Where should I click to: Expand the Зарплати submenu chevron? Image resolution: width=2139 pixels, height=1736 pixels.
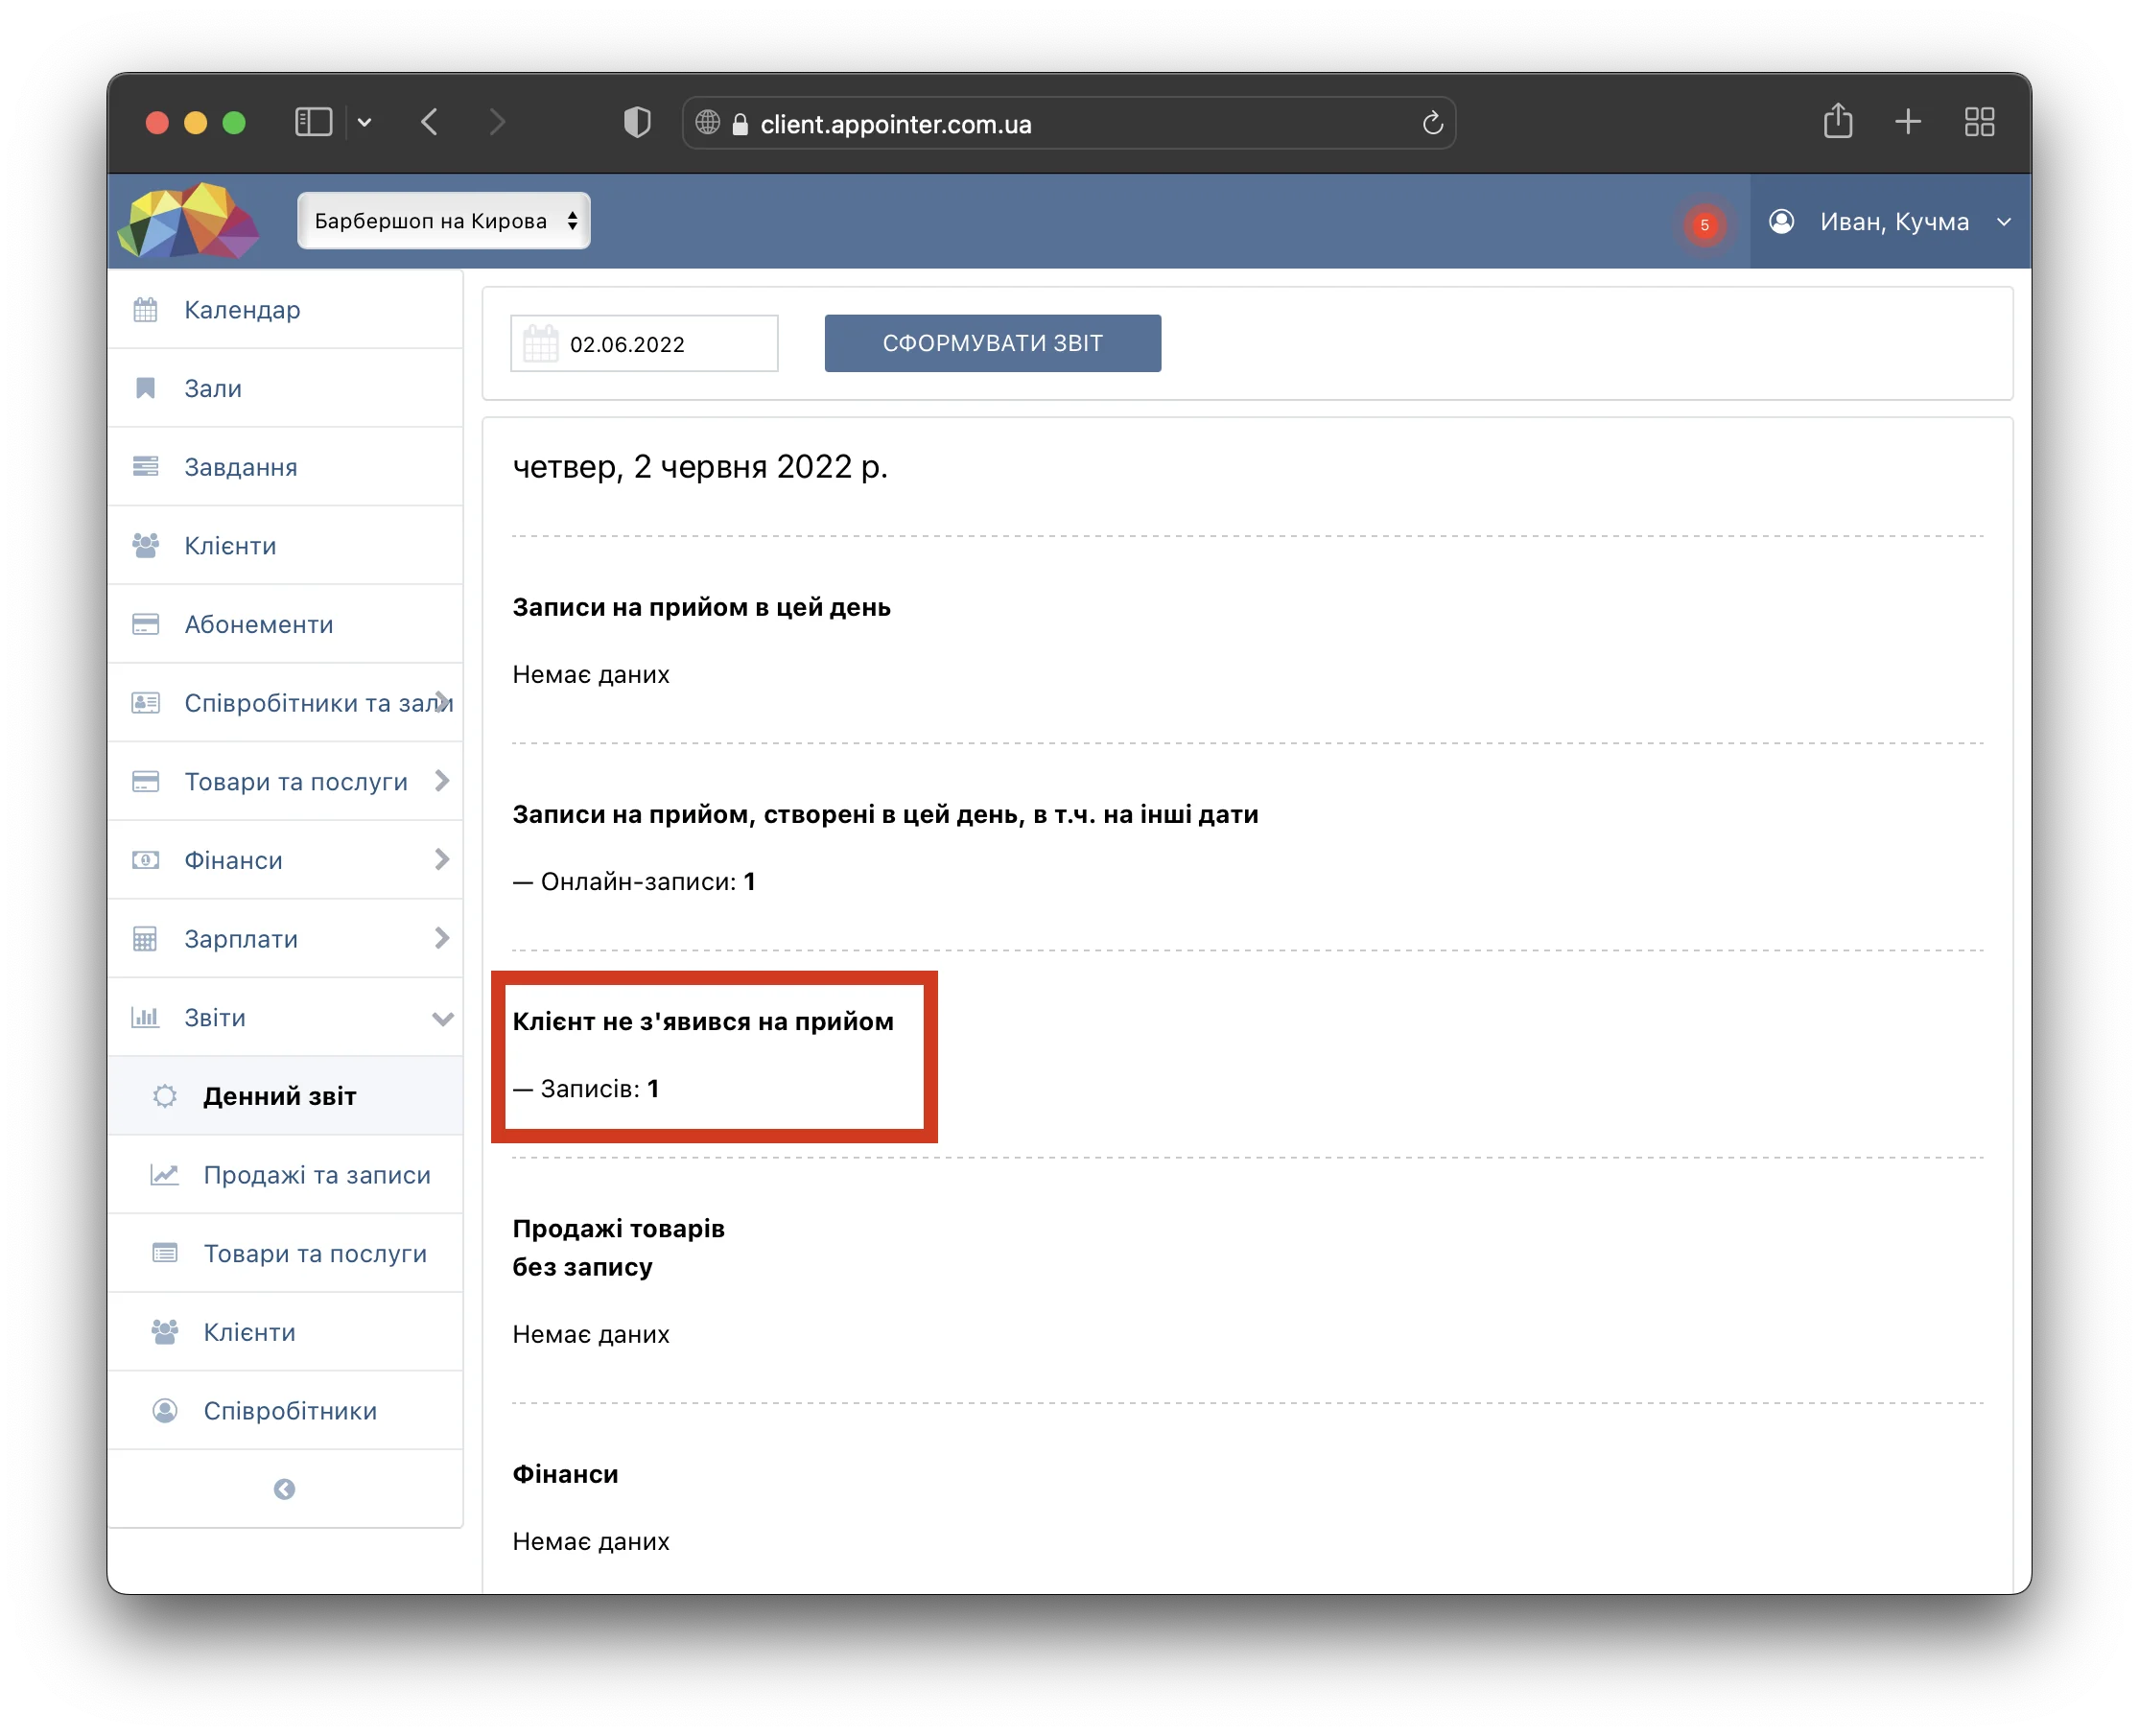(443, 939)
